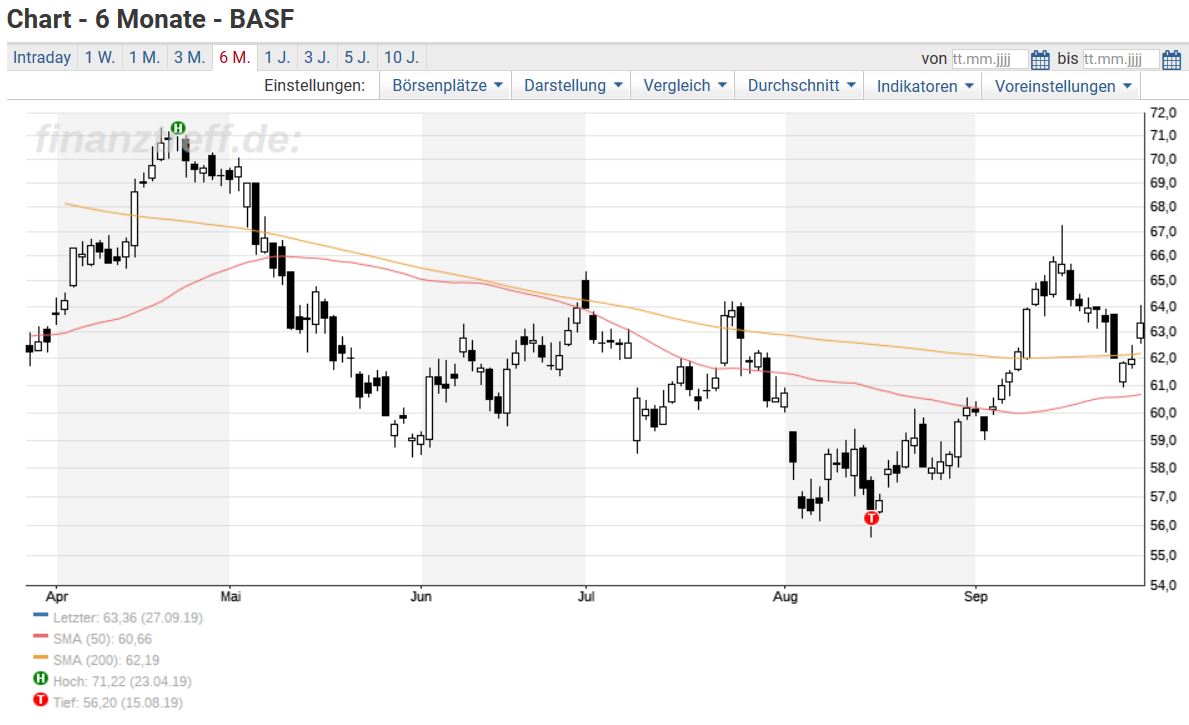The image size is (1189, 725).
Task: Switch to the 10 J. time range tab
Action: pos(401,58)
